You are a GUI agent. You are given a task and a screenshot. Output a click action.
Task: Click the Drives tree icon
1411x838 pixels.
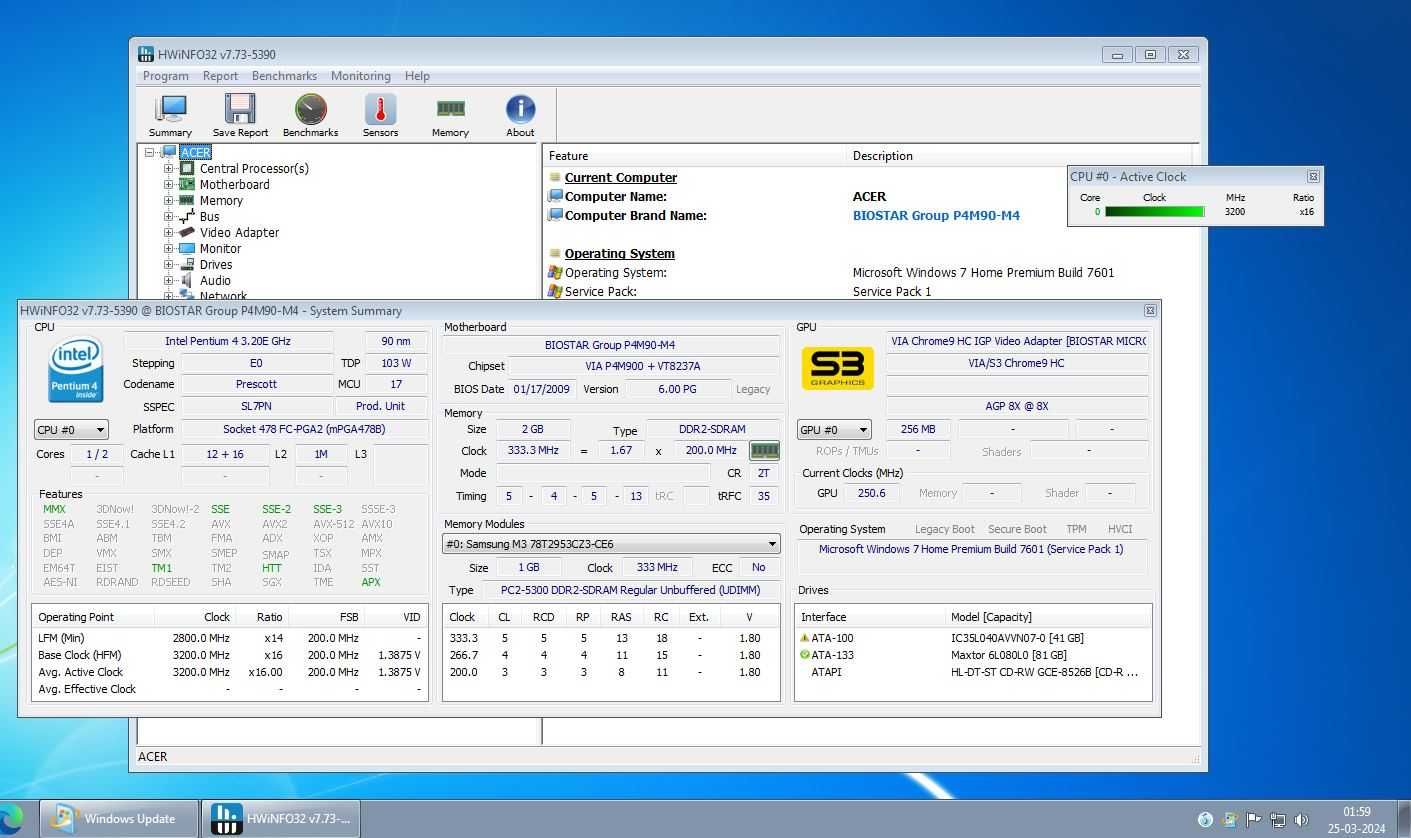tap(186, 264)
